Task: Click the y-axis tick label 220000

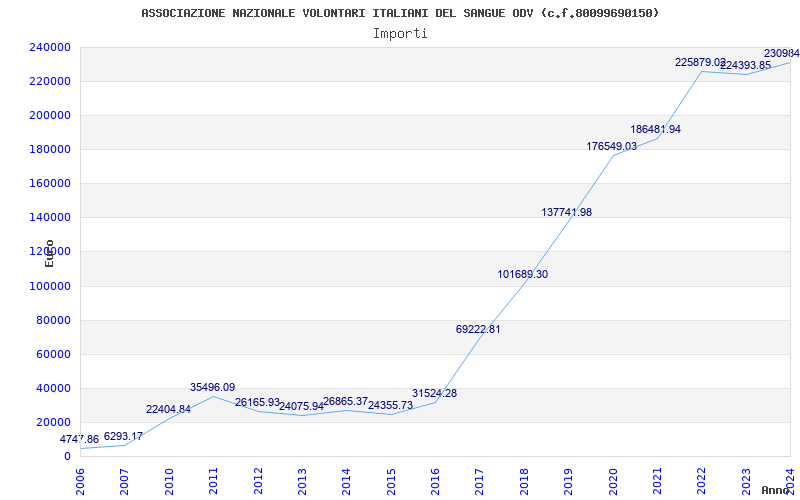Action: 49,82
